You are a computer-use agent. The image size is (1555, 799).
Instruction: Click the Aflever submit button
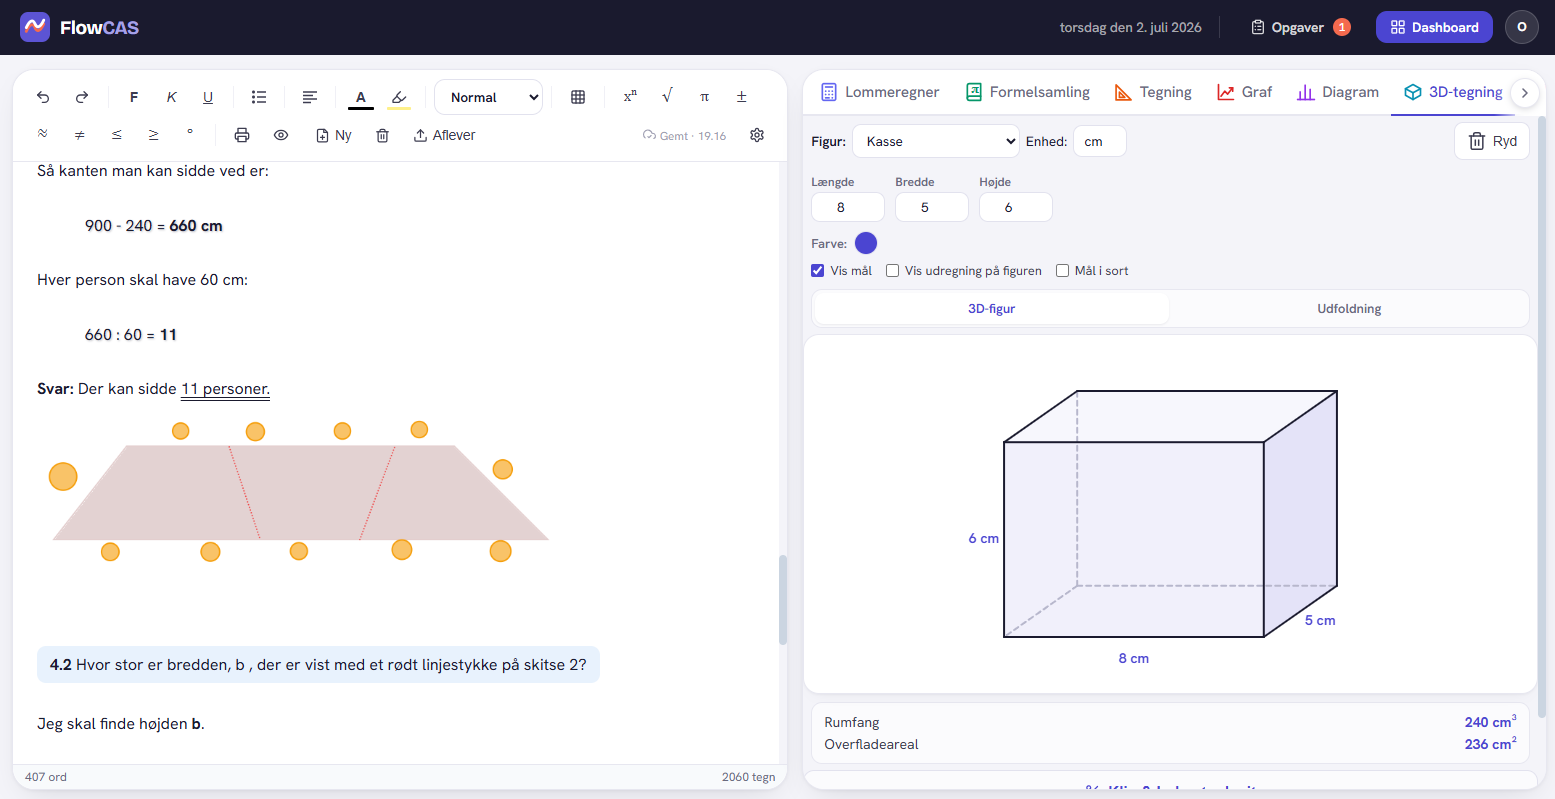[445, 135]
